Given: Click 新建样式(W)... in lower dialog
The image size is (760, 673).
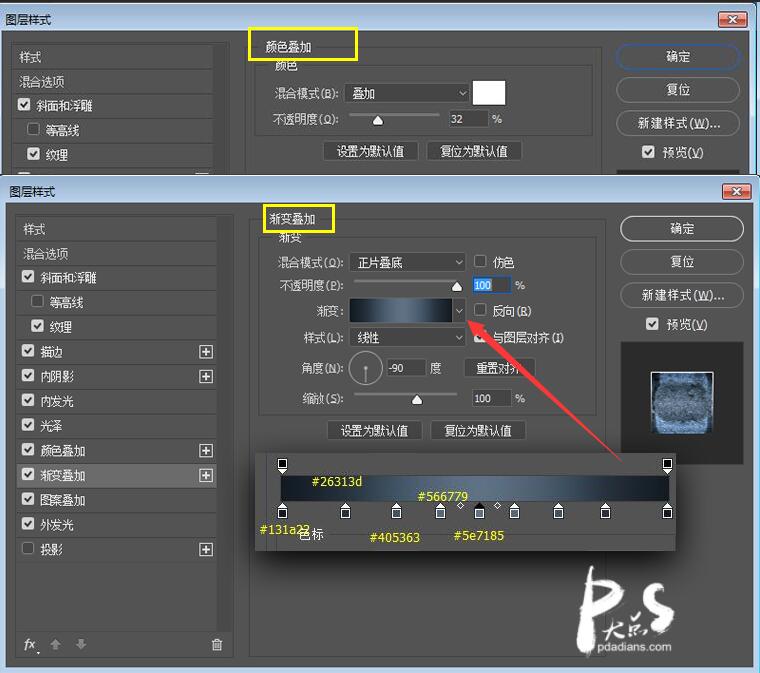Looking at the screenshot, I should point(681,295).
